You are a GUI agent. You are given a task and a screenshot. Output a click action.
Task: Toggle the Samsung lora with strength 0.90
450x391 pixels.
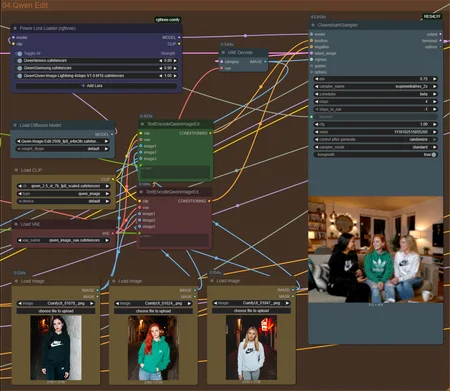pyautogui.click(x=19, y=68)
